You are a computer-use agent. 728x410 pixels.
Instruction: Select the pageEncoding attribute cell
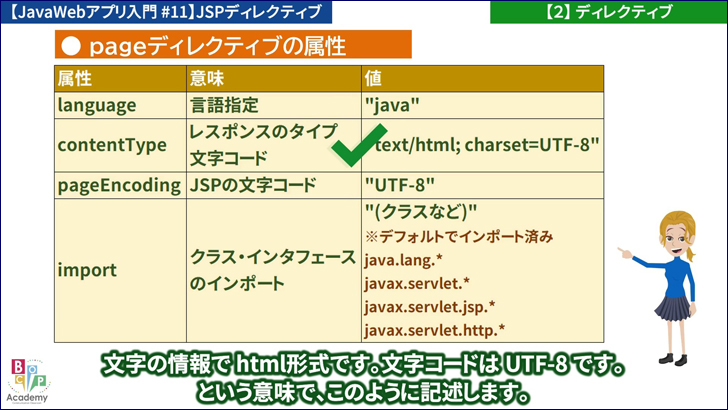click(118, 185)
